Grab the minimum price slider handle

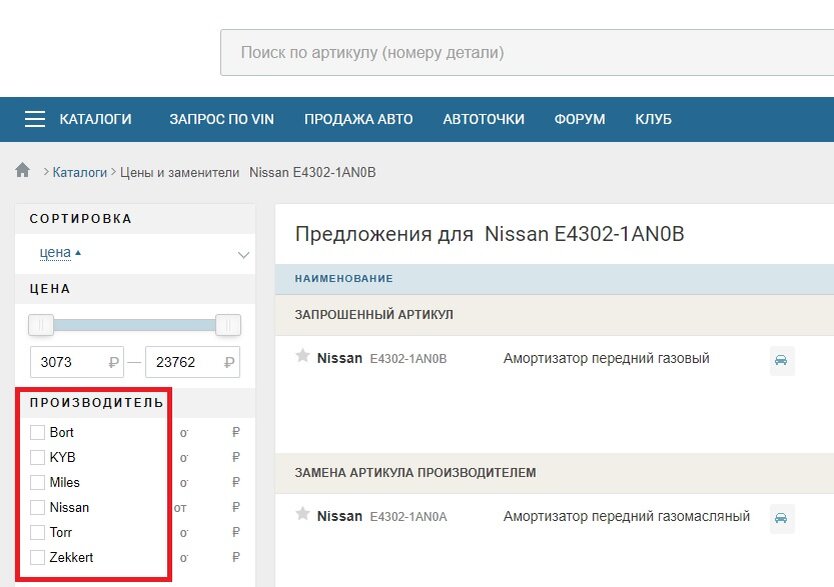(41, 325)
